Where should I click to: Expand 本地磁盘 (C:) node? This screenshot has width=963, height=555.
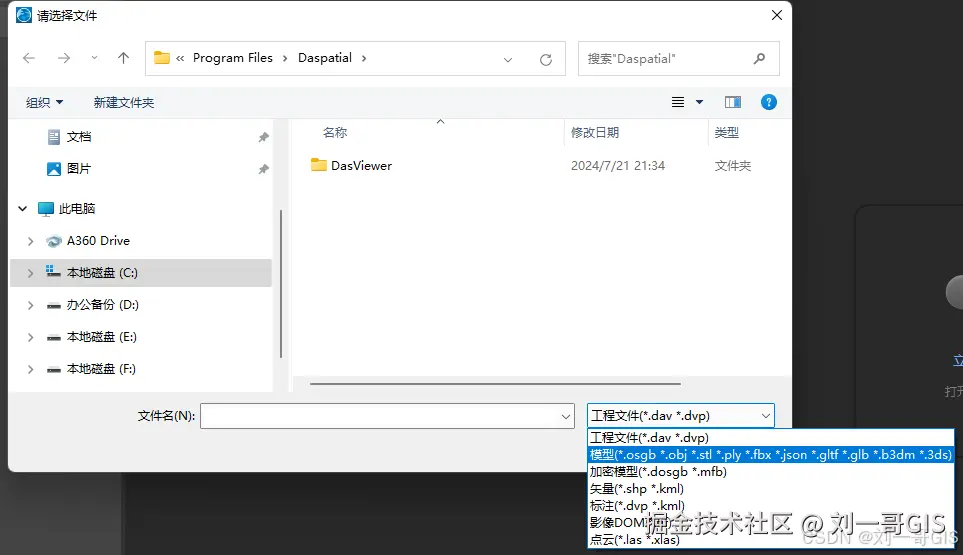point(30,273)
